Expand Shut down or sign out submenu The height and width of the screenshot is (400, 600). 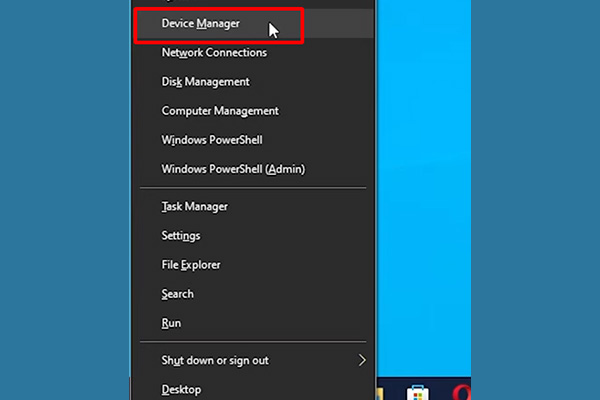[x=253, y=361]
